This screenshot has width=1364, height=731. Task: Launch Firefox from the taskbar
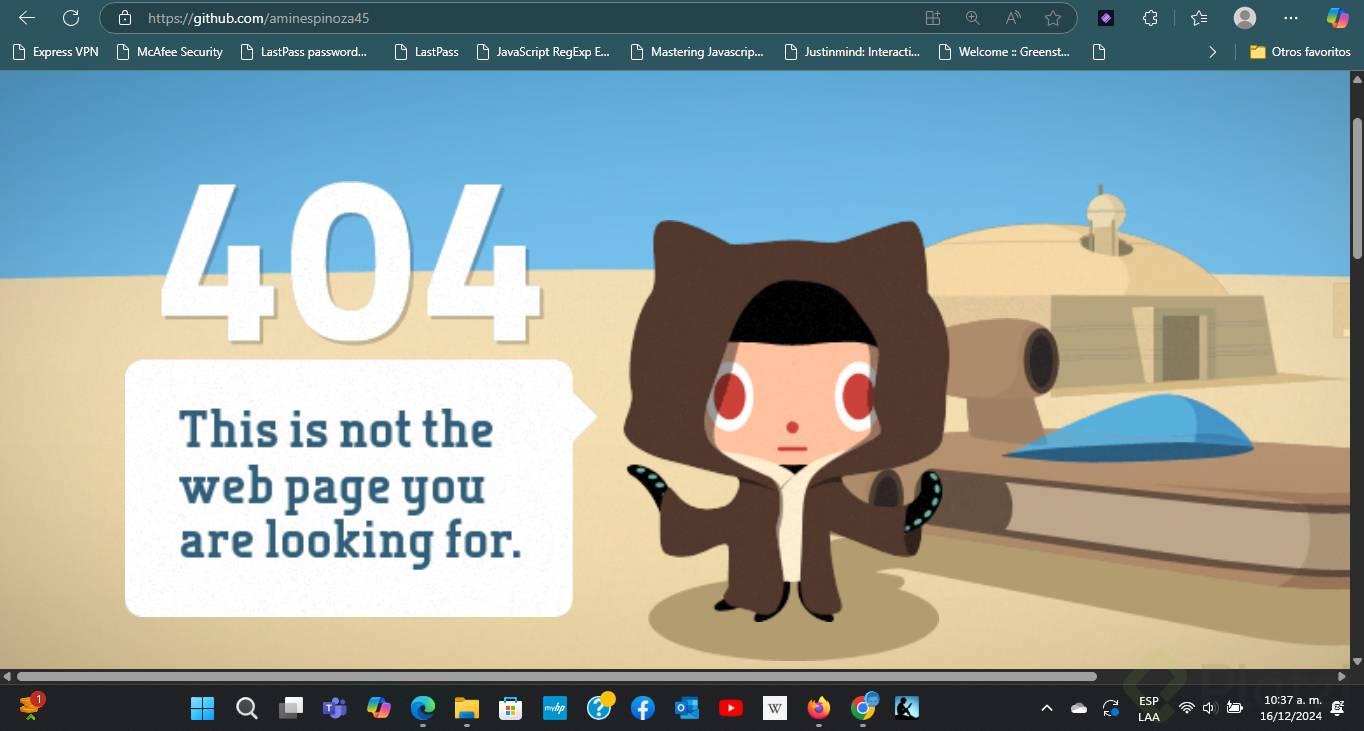point(819,708)
